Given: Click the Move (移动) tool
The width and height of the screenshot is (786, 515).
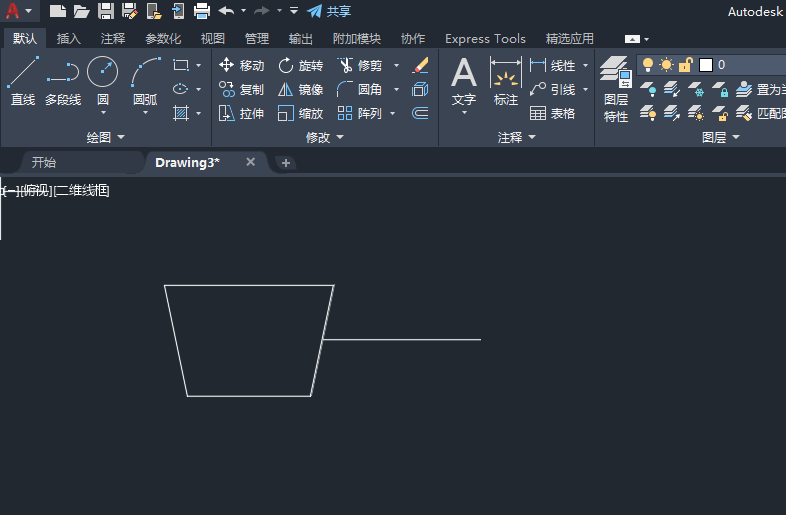Looking at the screenshot, I should [241, 65].
